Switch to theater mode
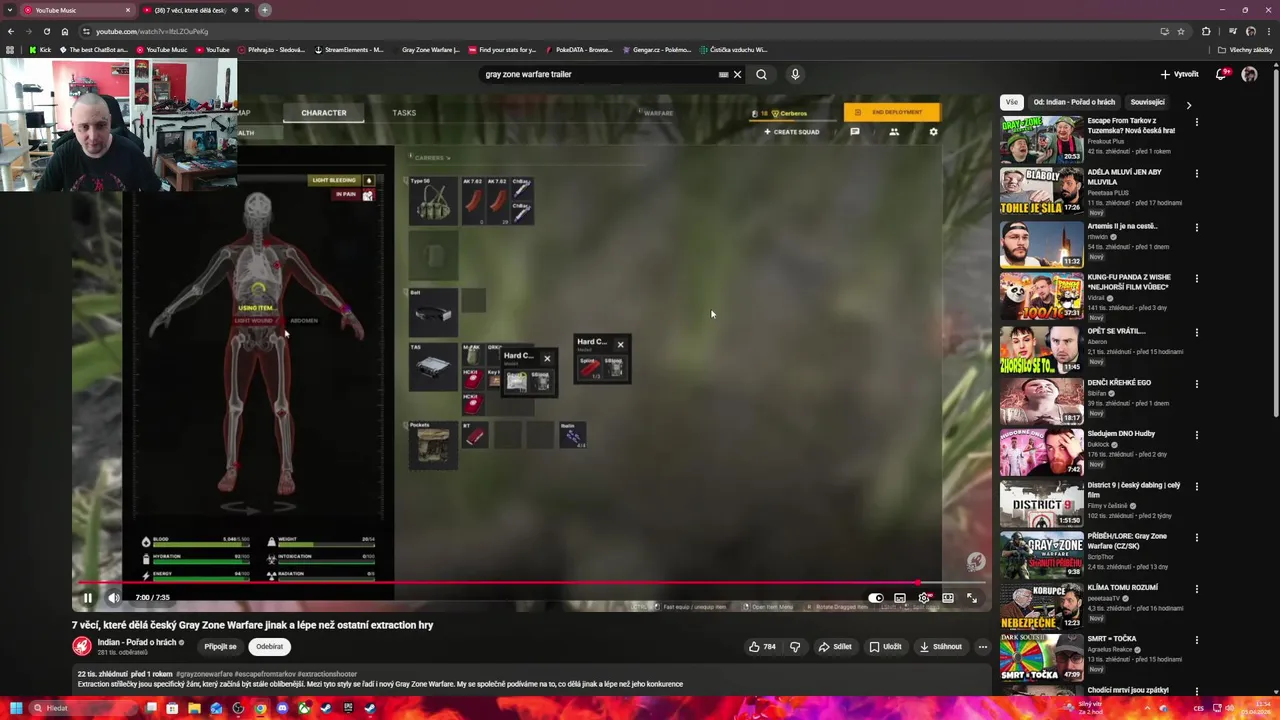The height and width of the screenshot is (720, 1280). click(948, 598)
